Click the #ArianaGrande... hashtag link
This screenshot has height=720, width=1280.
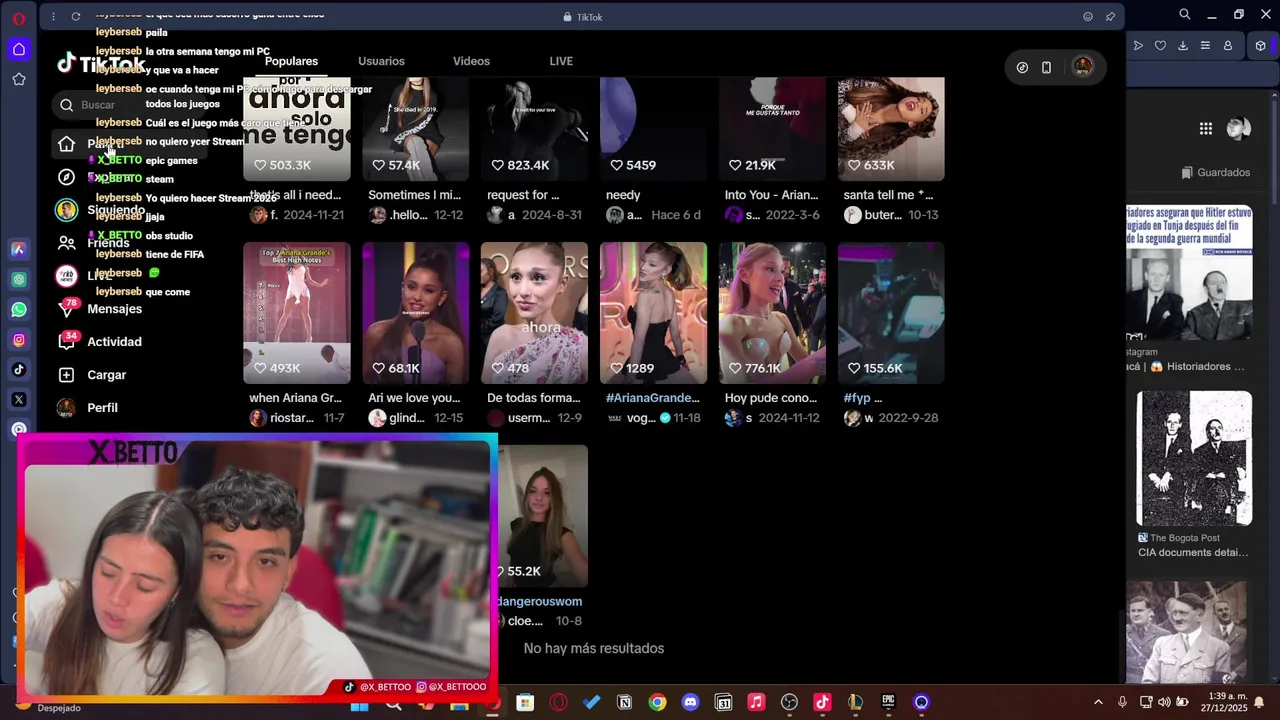pos(653,398)
